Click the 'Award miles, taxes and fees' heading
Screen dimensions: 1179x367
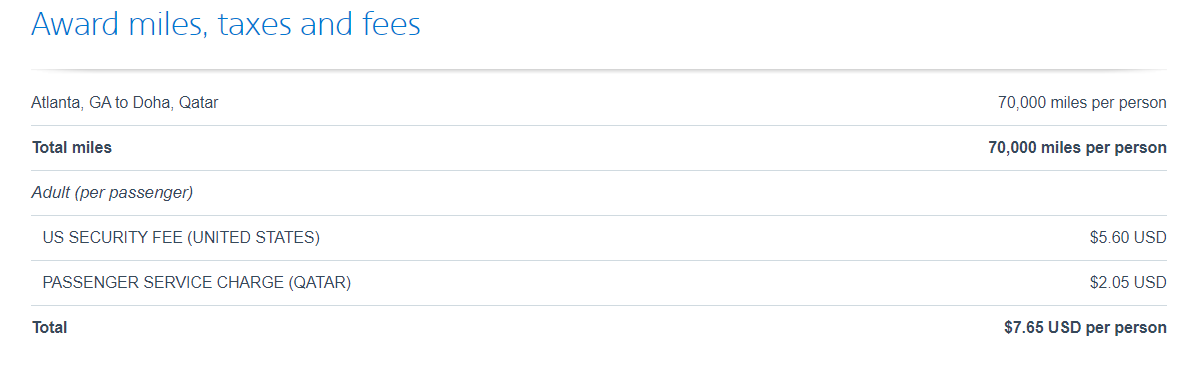pos(226,24)
